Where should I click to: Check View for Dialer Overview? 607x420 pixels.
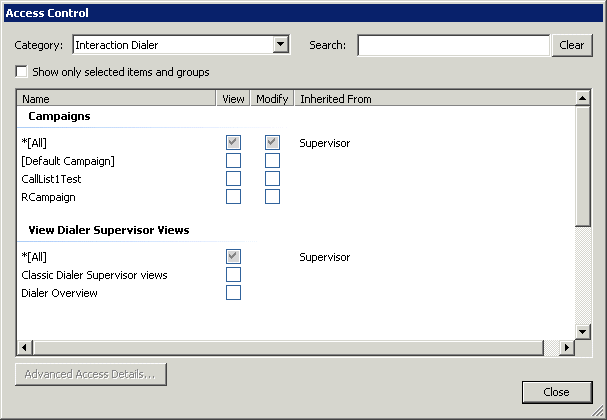point(233,293)
